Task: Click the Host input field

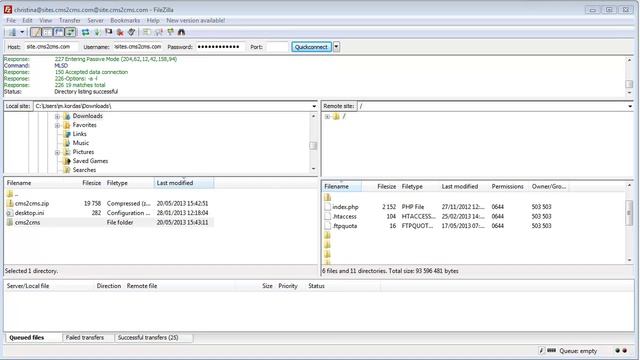Action: pyautogui.click(x=51, y=47)
